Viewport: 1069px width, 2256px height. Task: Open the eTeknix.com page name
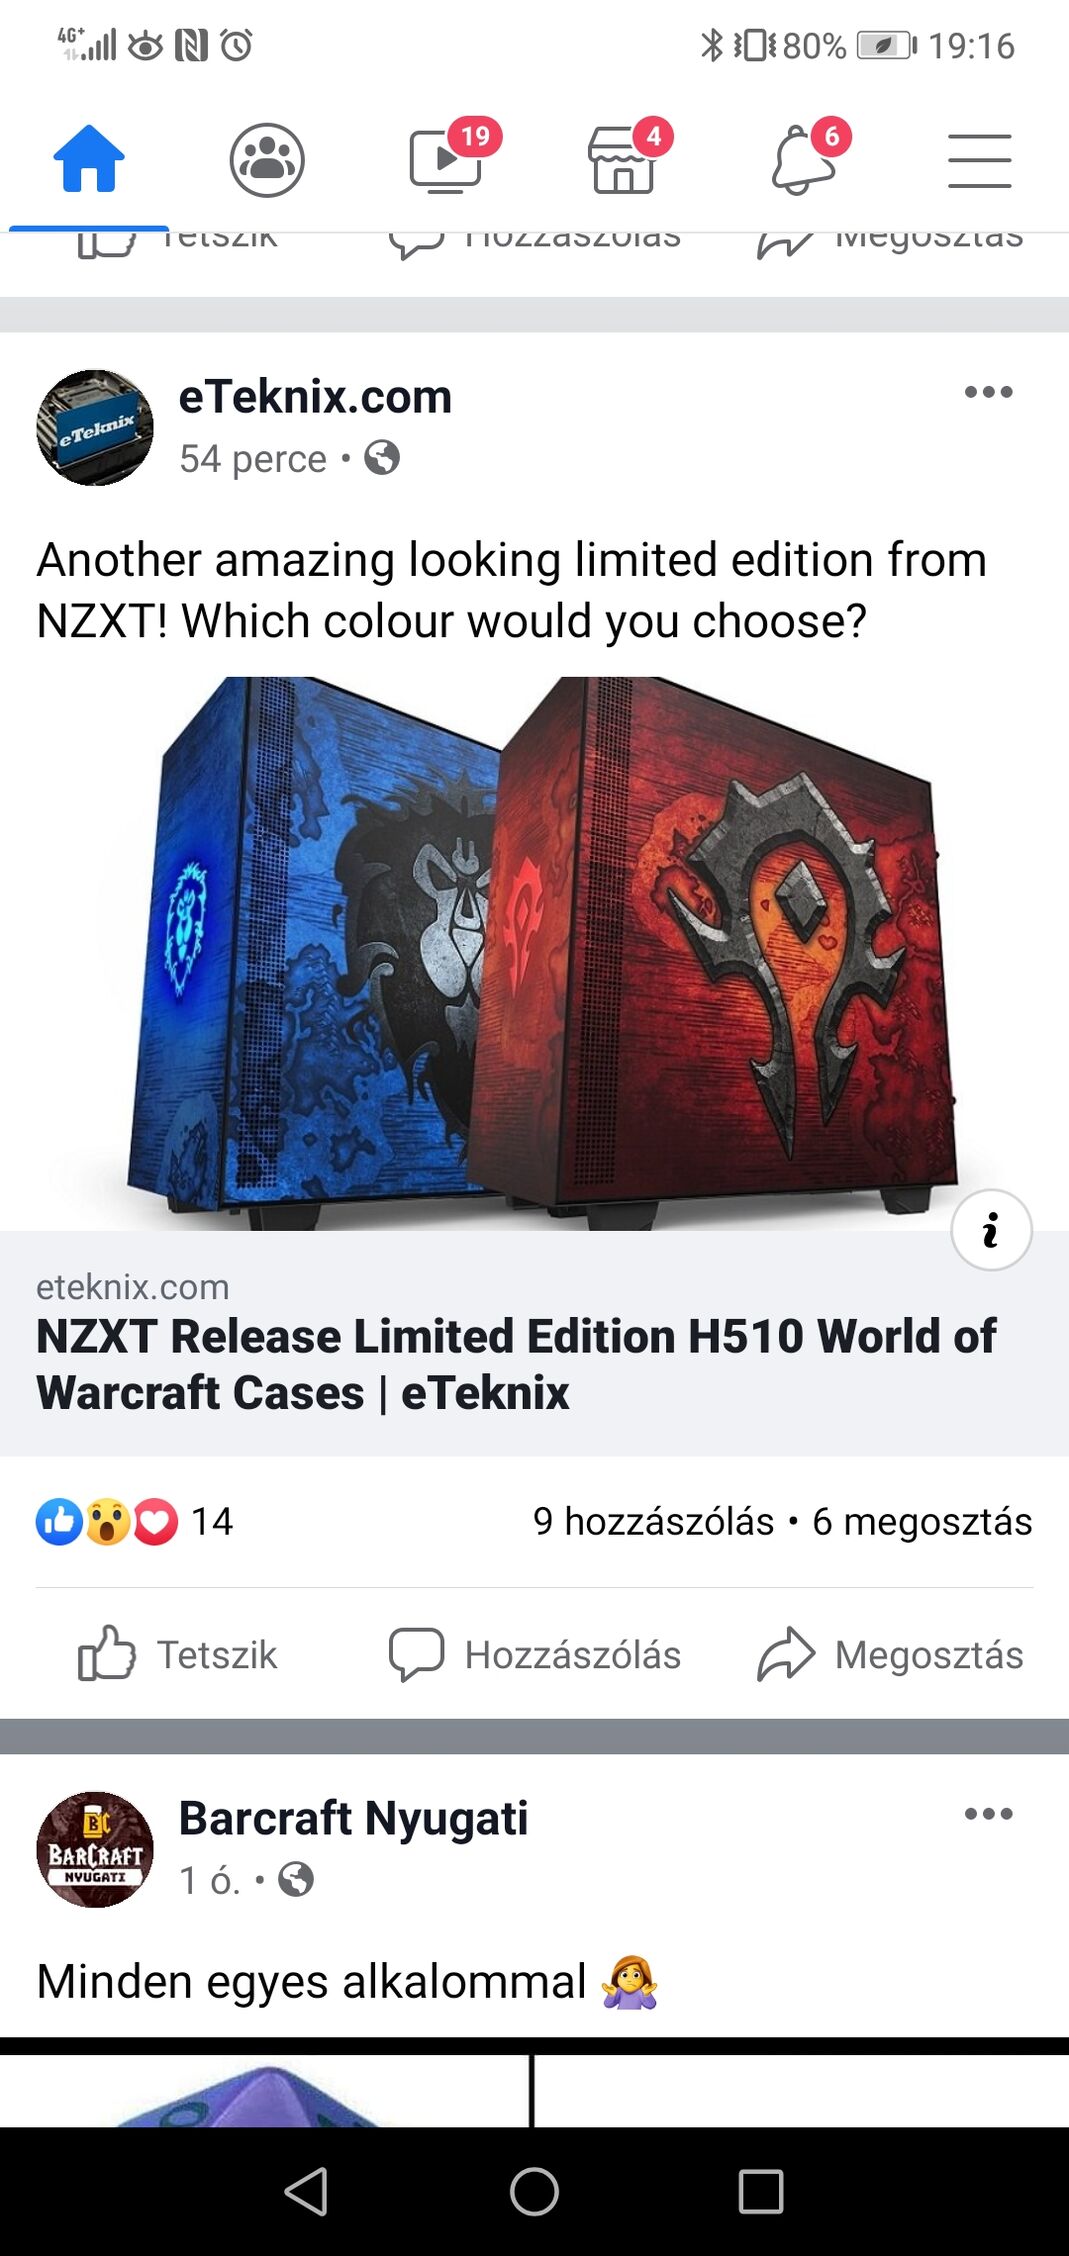(x=315, y=397)
